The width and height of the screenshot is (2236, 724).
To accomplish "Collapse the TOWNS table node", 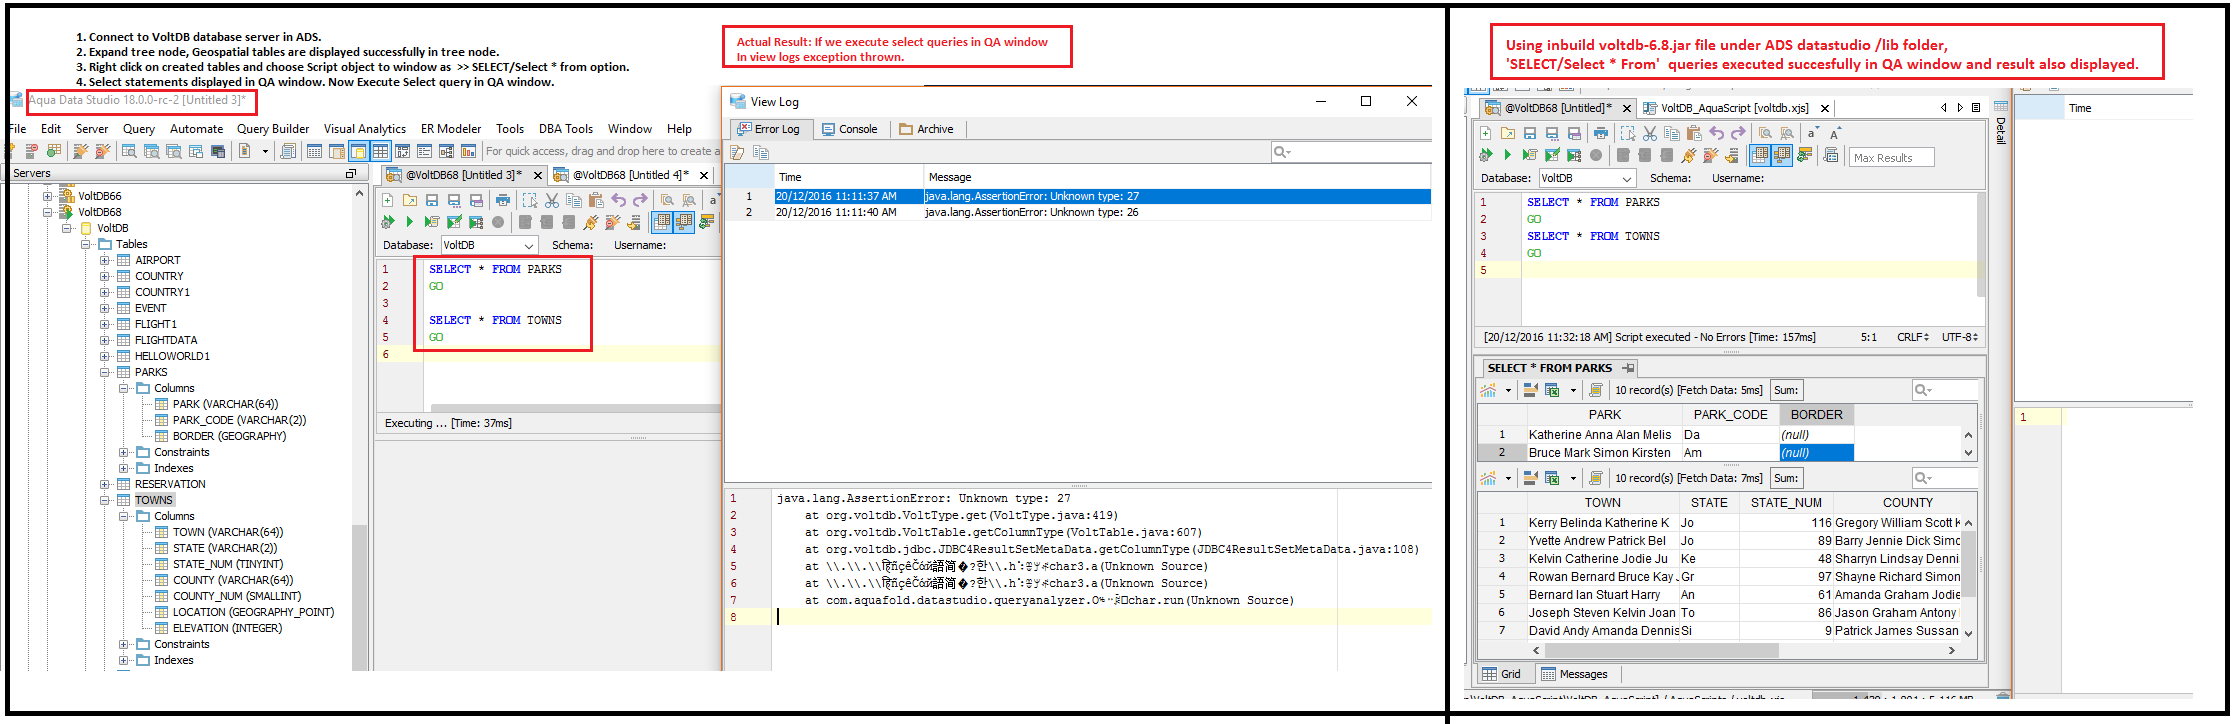I will coord(104,500).
